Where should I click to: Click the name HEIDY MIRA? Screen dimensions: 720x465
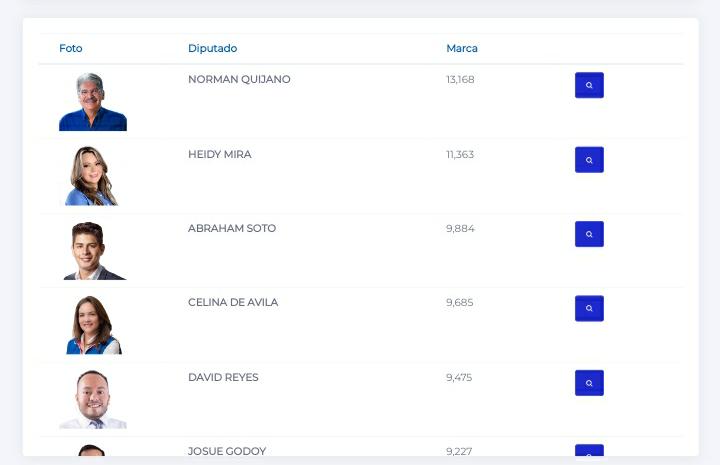coord(220,154)
